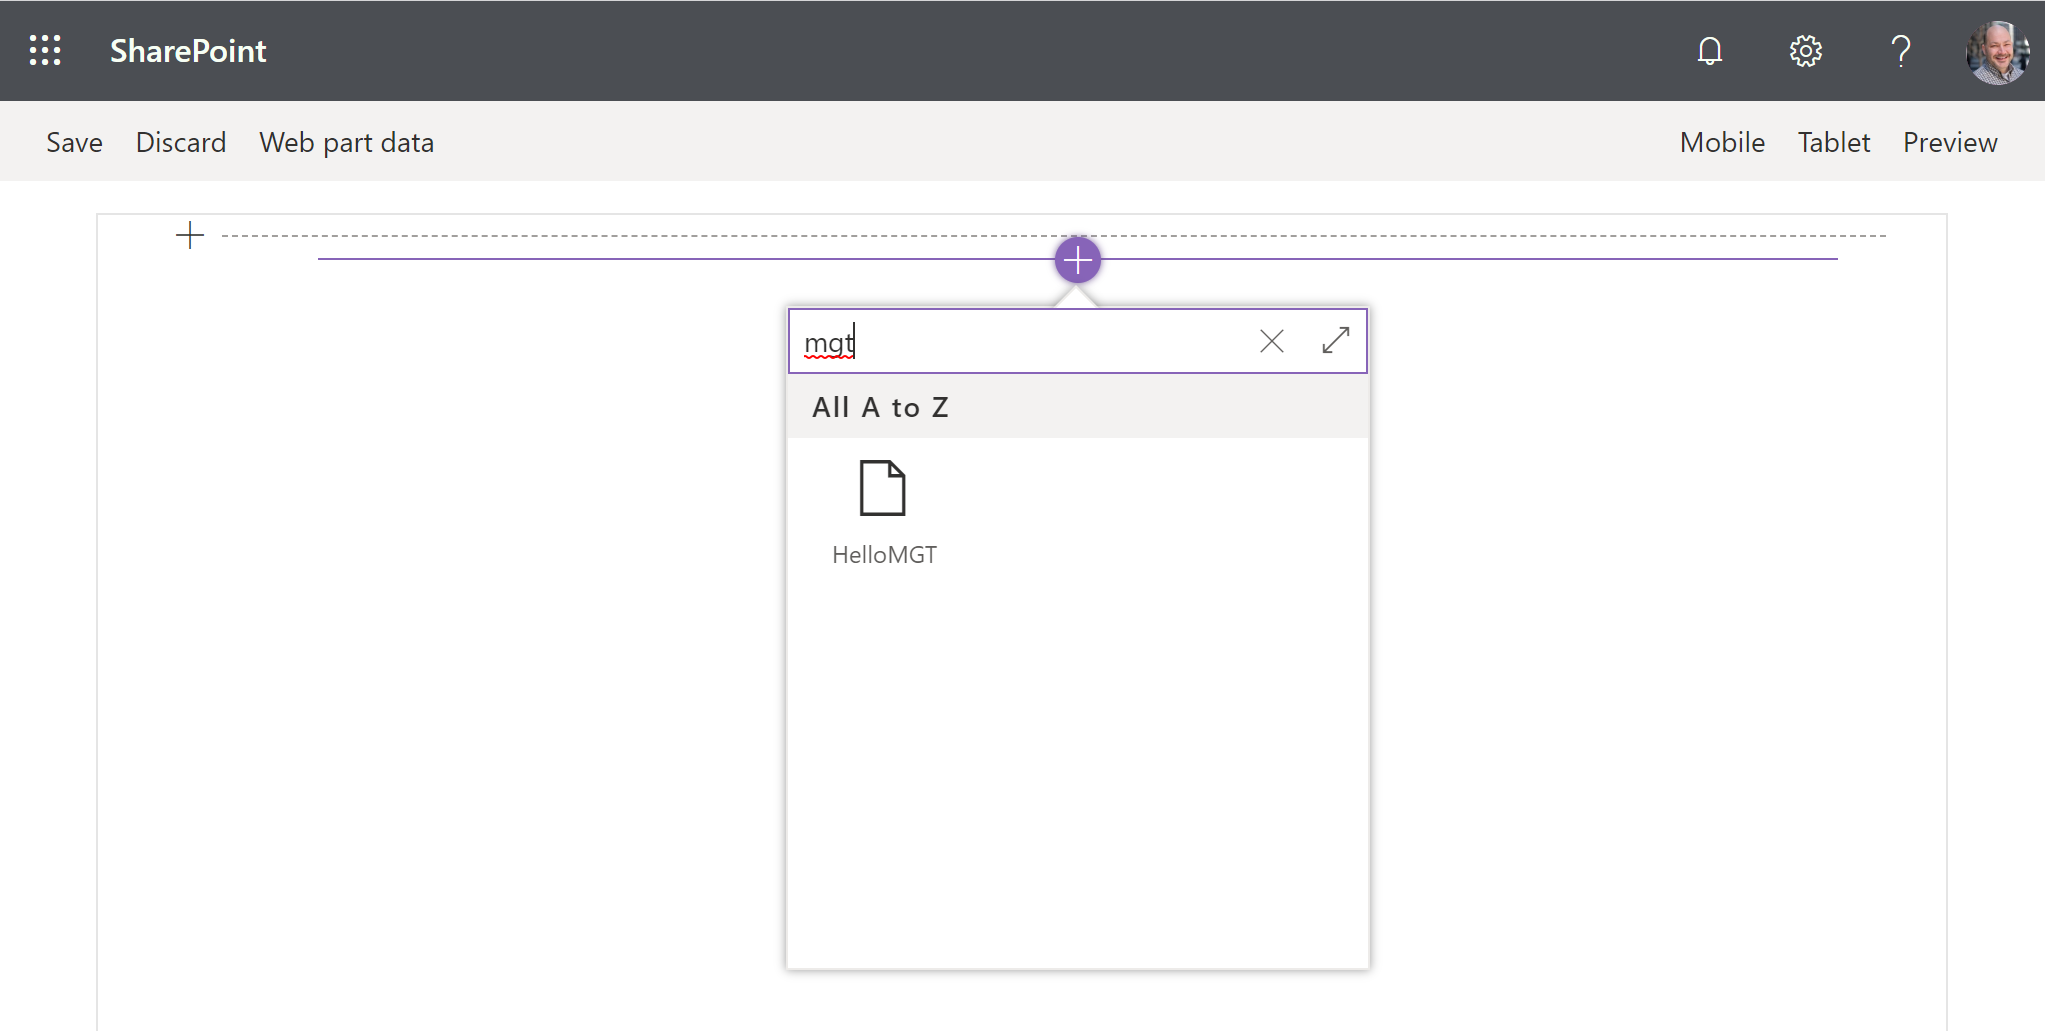The width and height of the screenshot is (2045, 1031).
Task: Open the notifications bell
Action: 1710,51
